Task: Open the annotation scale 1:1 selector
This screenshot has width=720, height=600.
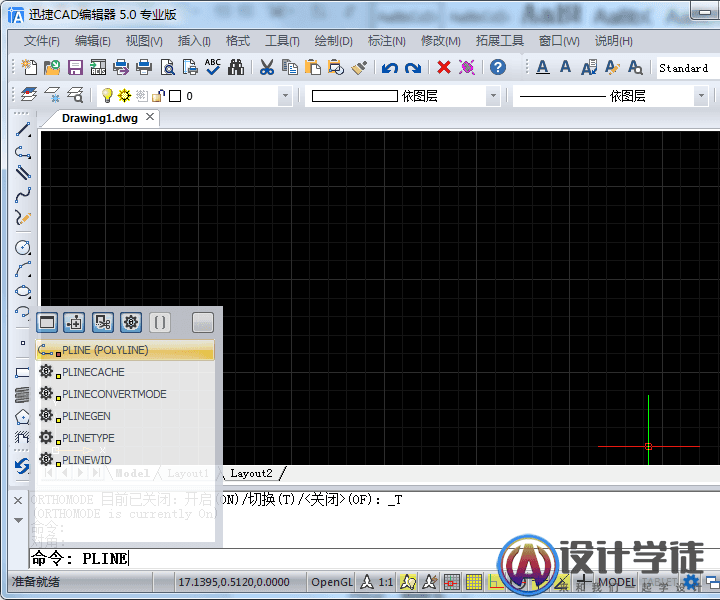Action: tap(377, 582)
